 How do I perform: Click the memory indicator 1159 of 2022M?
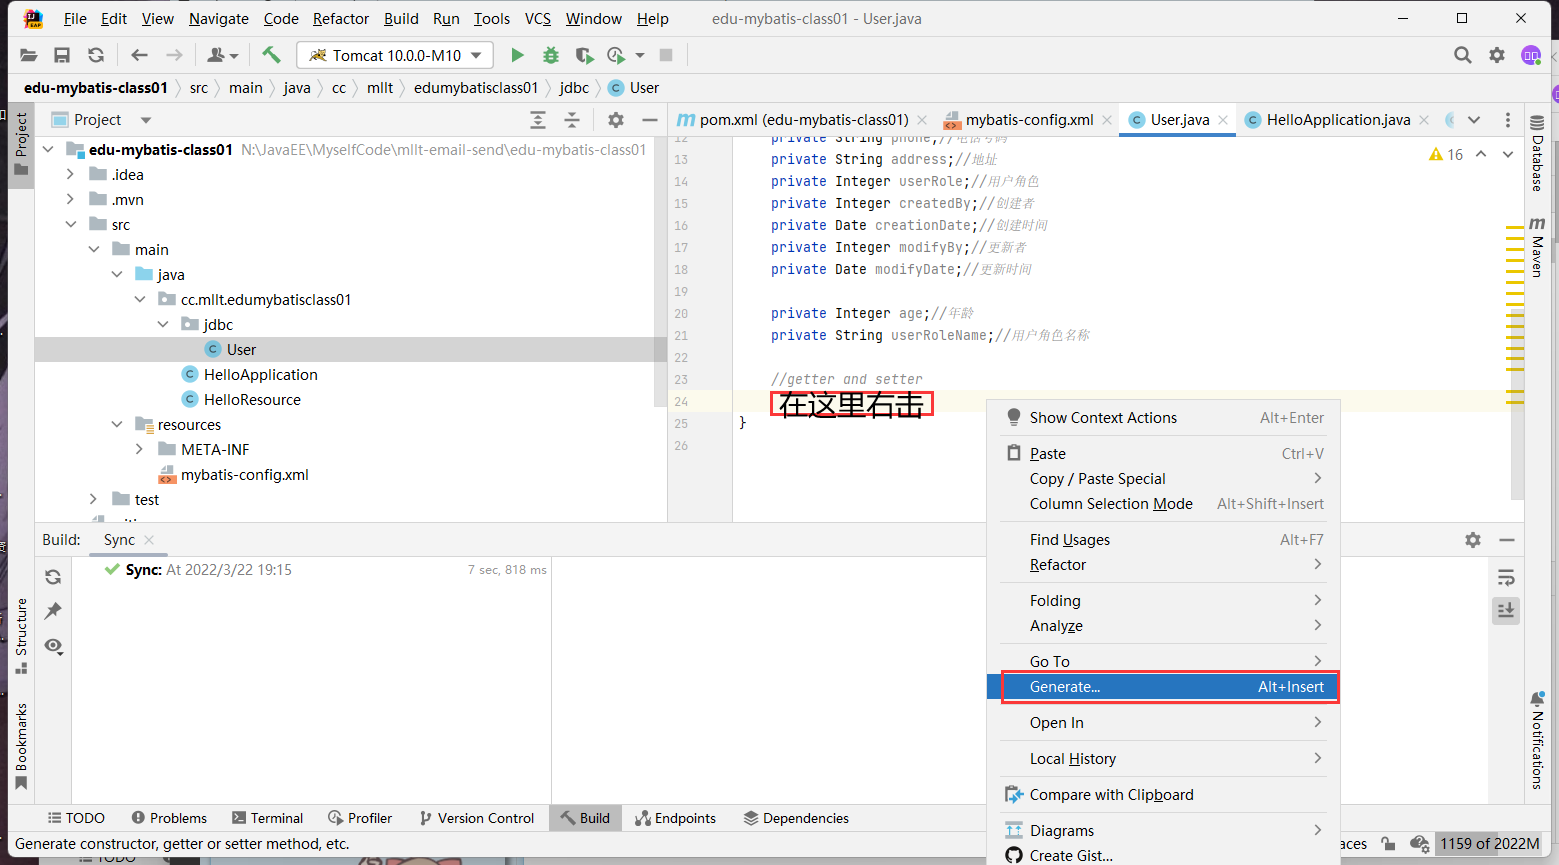coord(1489,843)
